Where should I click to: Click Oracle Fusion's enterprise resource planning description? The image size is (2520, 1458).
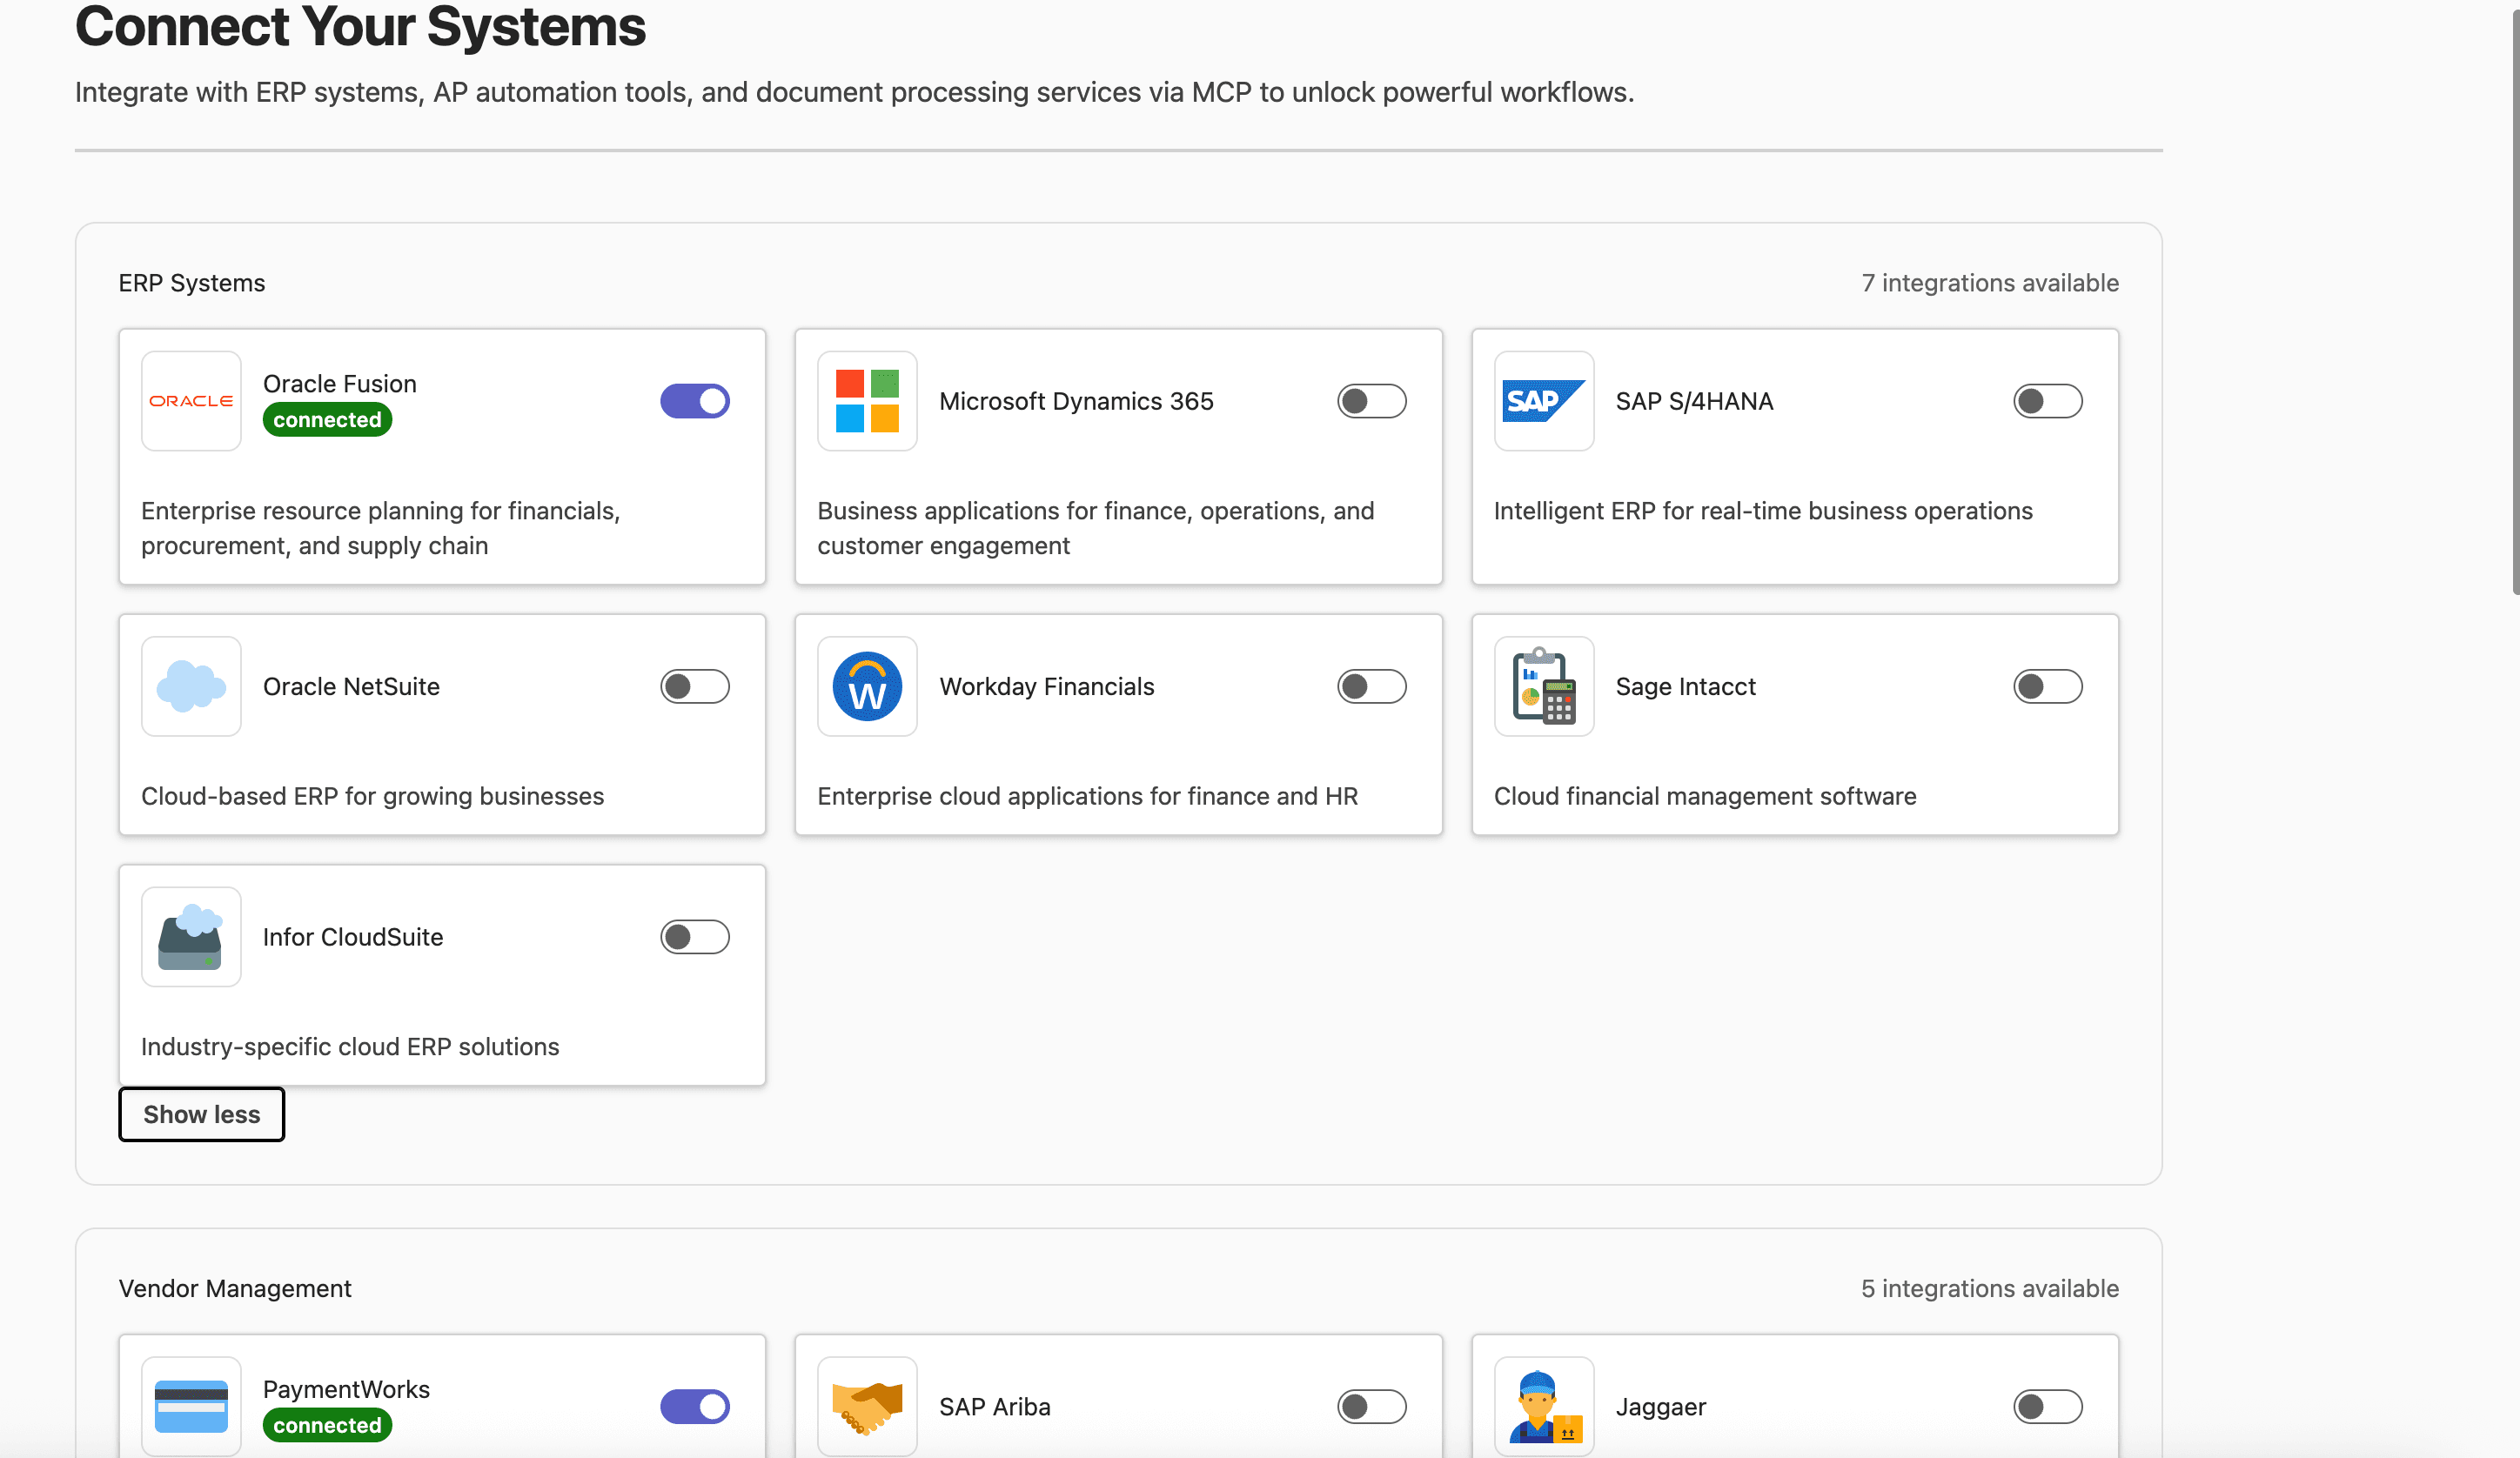(x=381, y=528)
